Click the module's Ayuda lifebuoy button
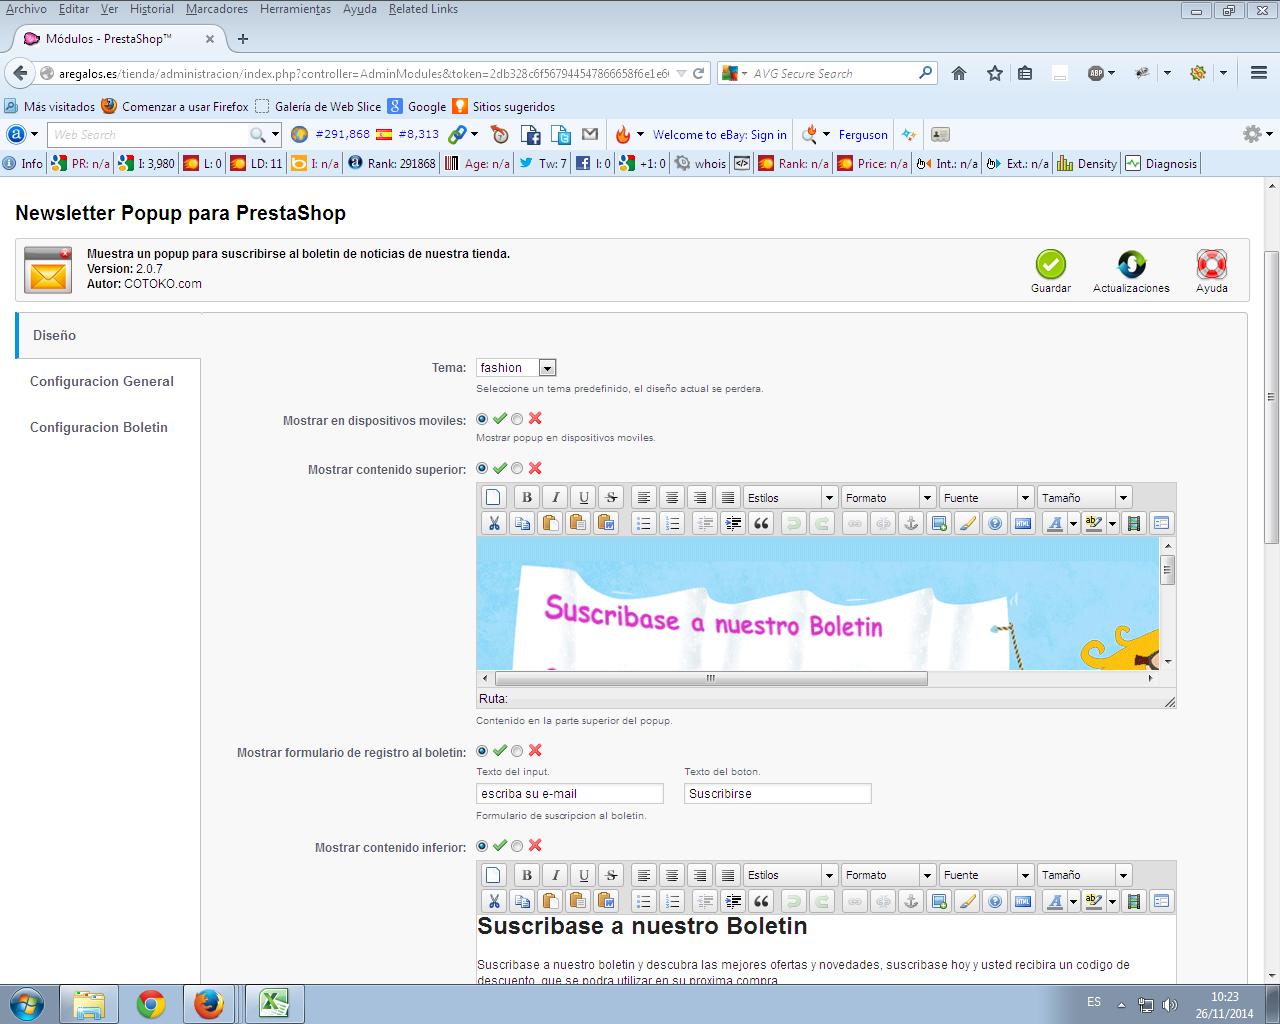The height and width of the screenshot is (1024, 1280). pyautogui.click(x=1212, y=271)
